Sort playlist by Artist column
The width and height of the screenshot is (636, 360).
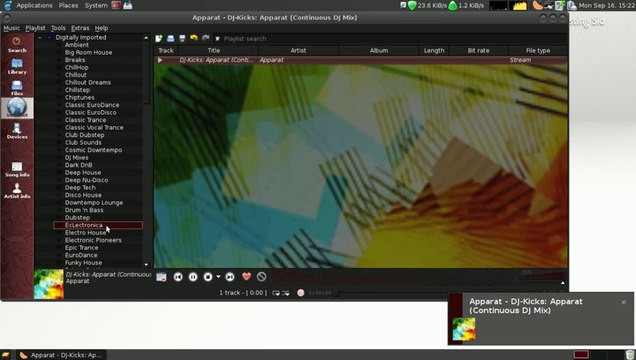[x=298, y=51]
